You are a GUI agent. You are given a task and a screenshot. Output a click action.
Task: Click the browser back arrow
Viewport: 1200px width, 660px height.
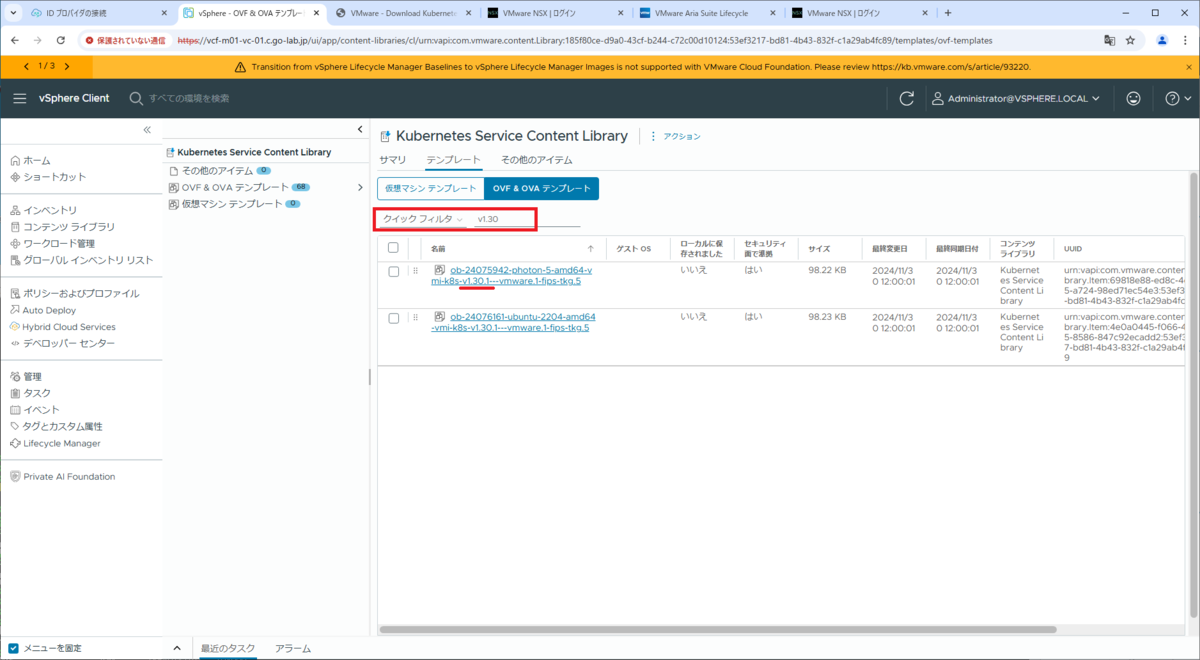click(15, 40)
